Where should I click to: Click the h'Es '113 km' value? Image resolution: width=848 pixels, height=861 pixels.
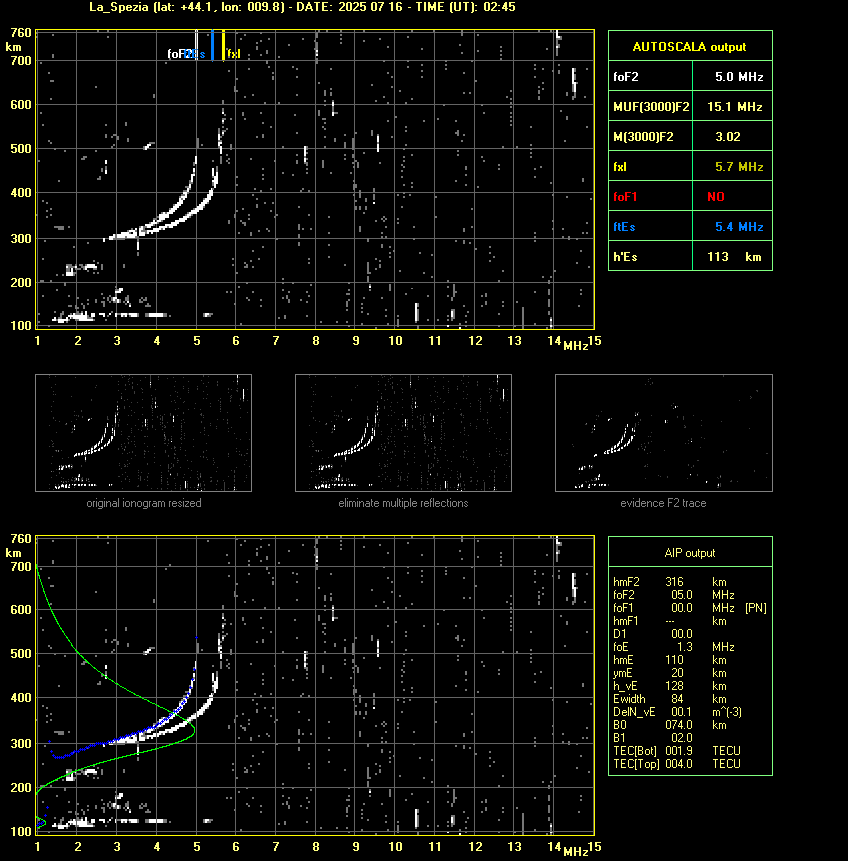[734, 256]
